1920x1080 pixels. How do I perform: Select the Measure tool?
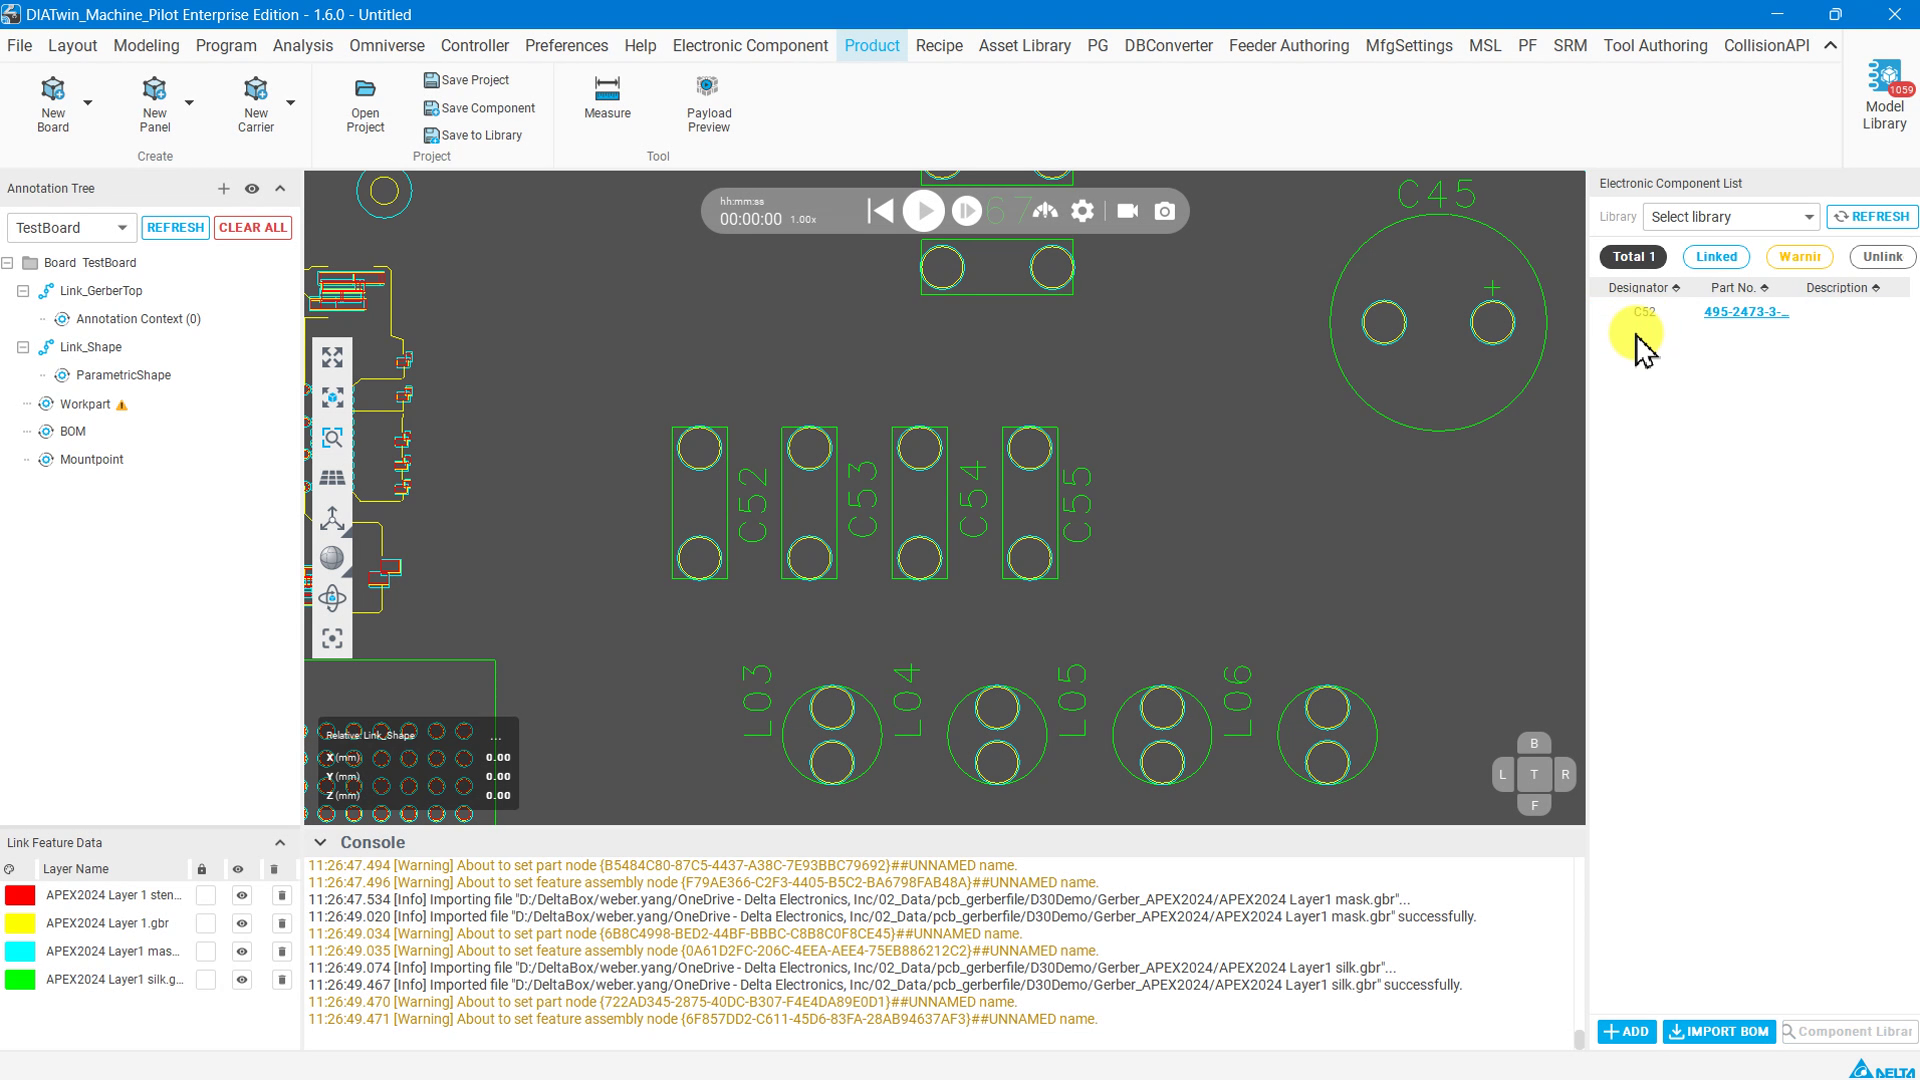[607, 97]
